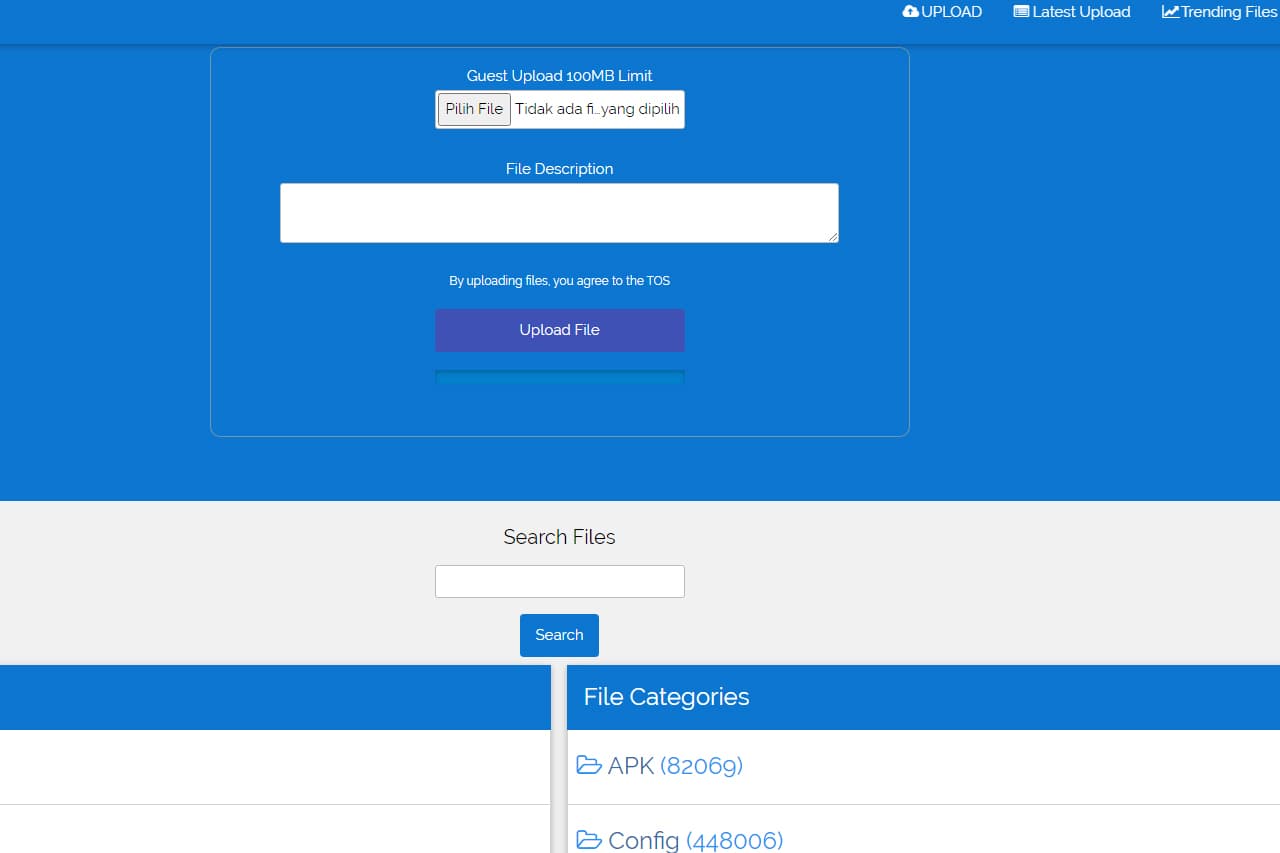Click the Guest Upload 100MB Limit label
The width and height of the screenshot is (1280, 853).
pos(560,76)
